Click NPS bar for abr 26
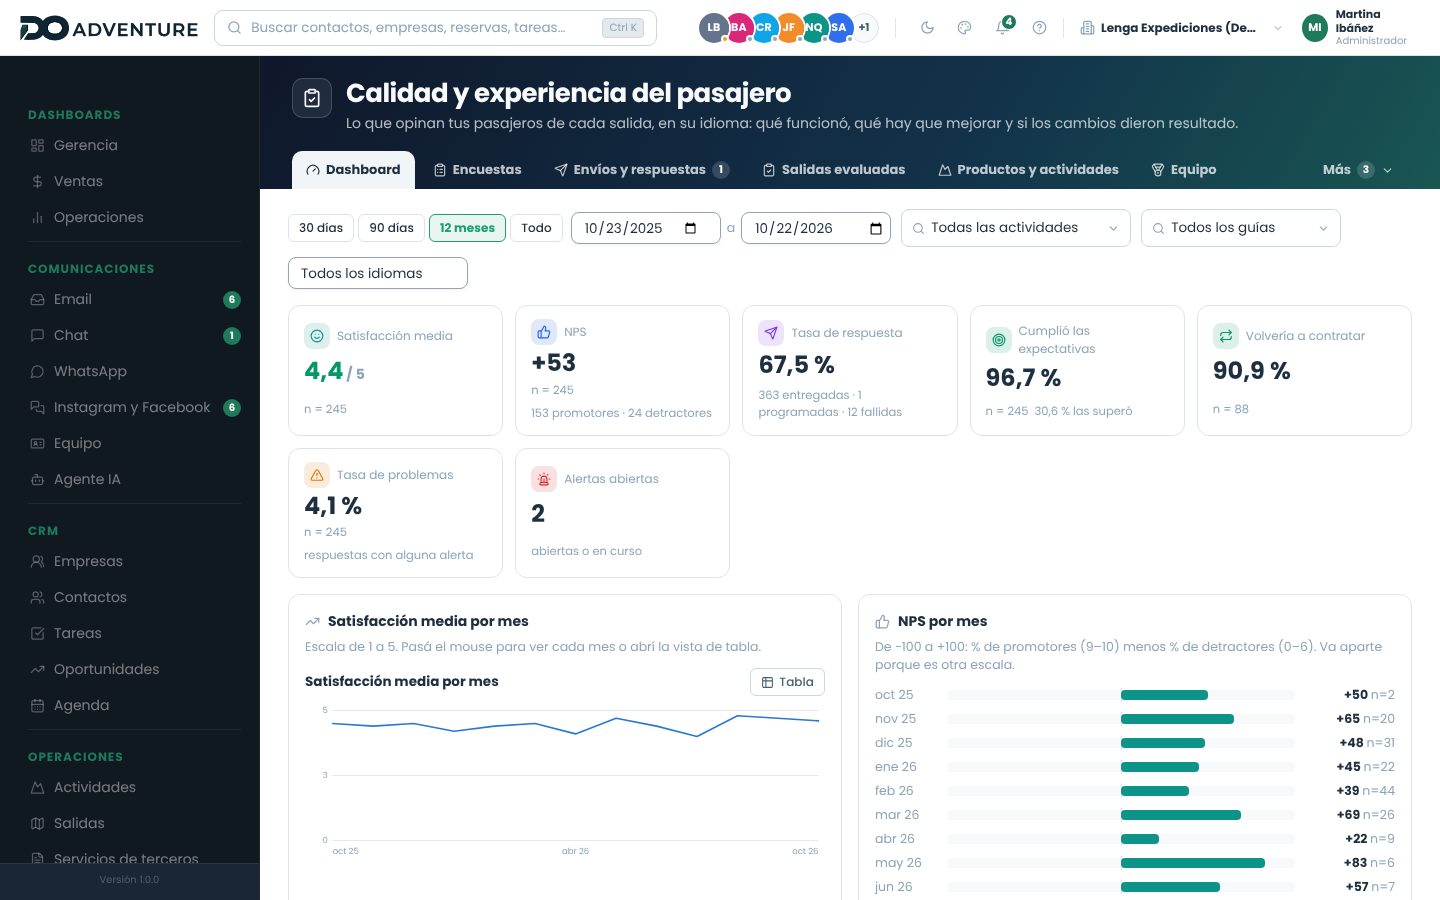The height and width of the screenshot is (900, 1440). click(1140, 839)
